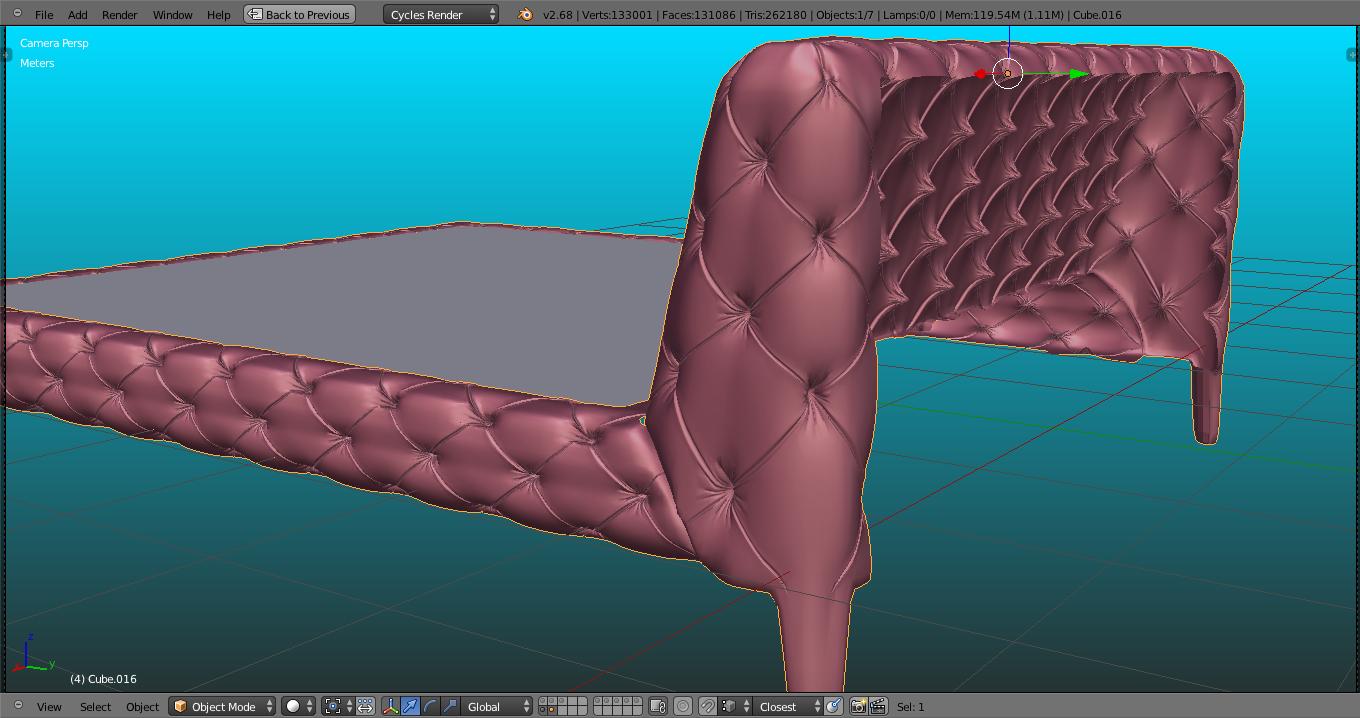
Task: Toggle lock layers to scene button
Action: point(657,706)
